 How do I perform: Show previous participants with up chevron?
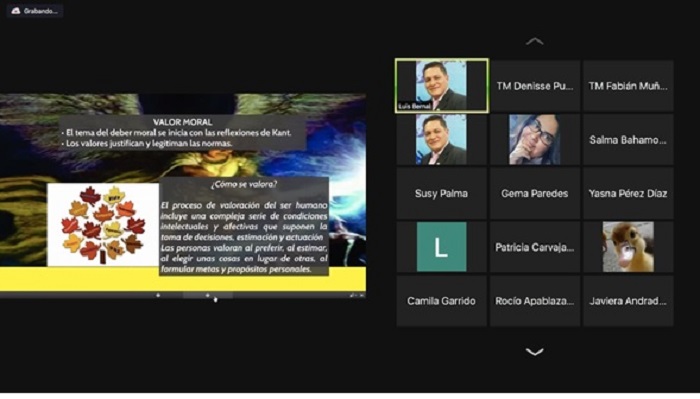pyautogui.click(x=534, y=42)
